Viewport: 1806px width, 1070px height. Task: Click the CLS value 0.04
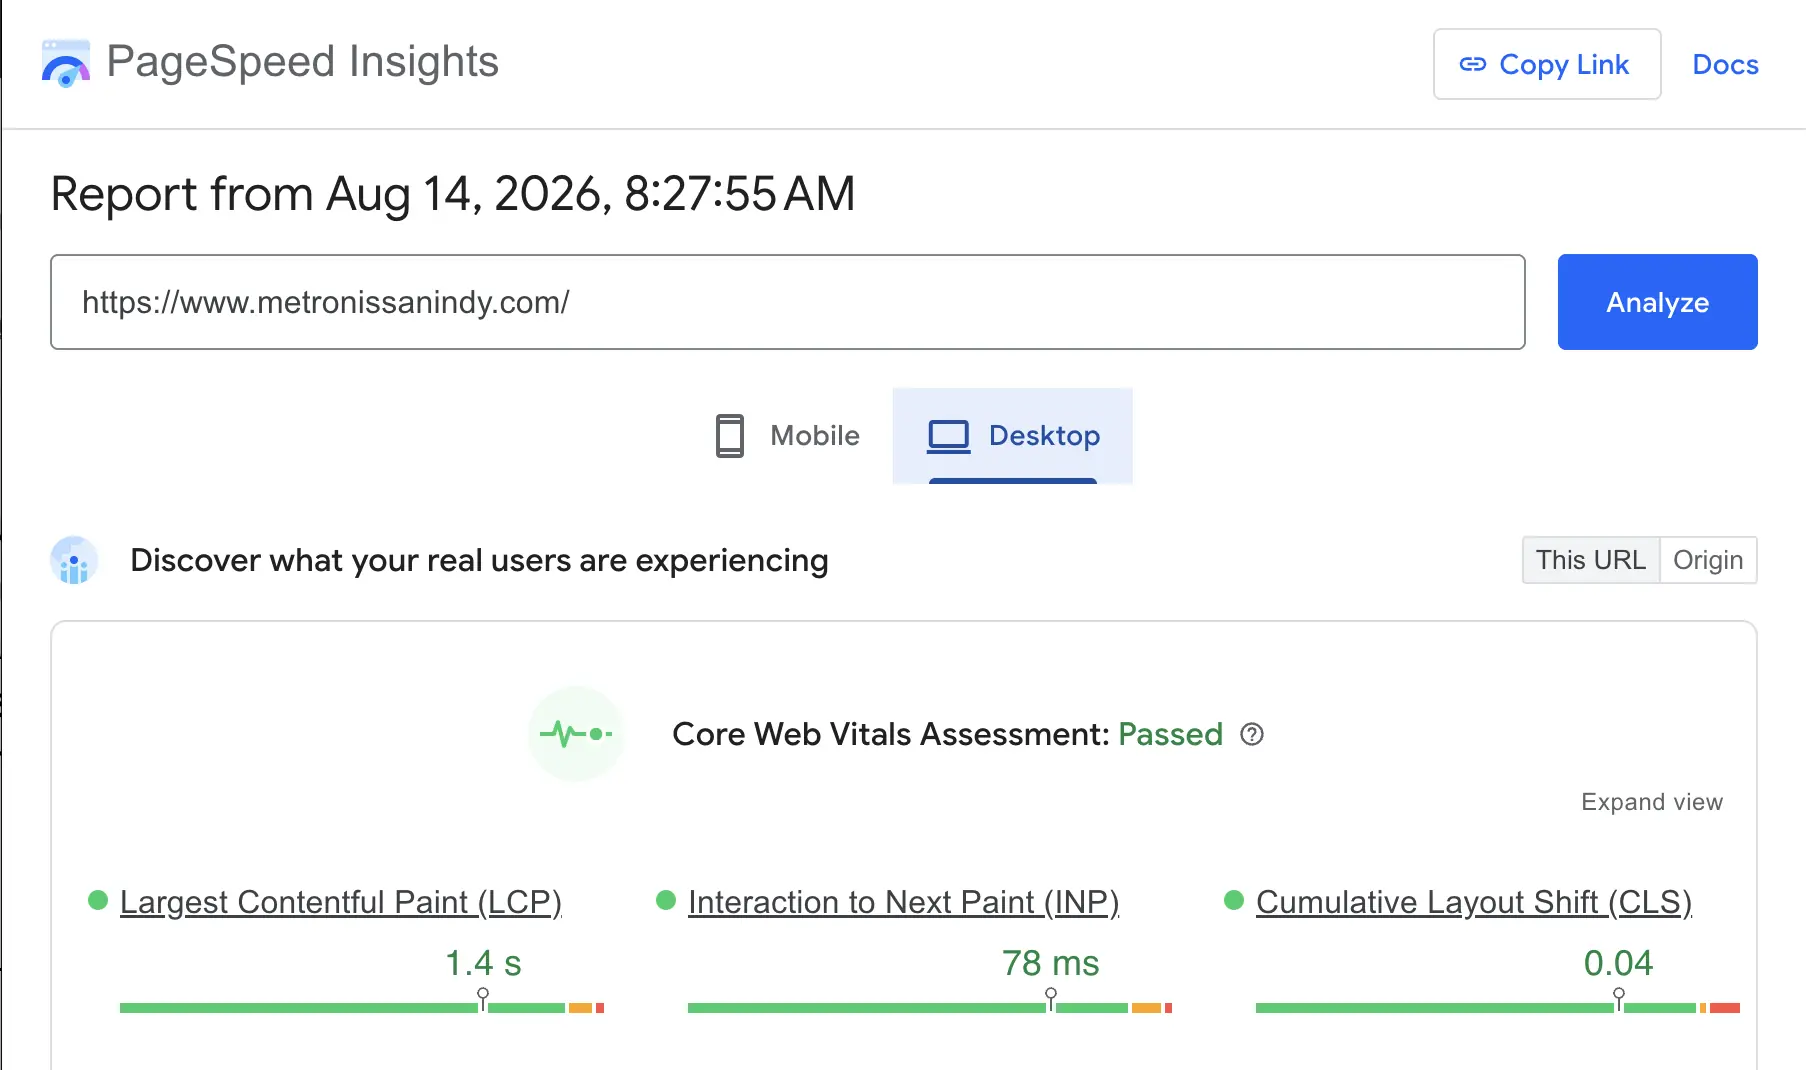coord(1619,963)
